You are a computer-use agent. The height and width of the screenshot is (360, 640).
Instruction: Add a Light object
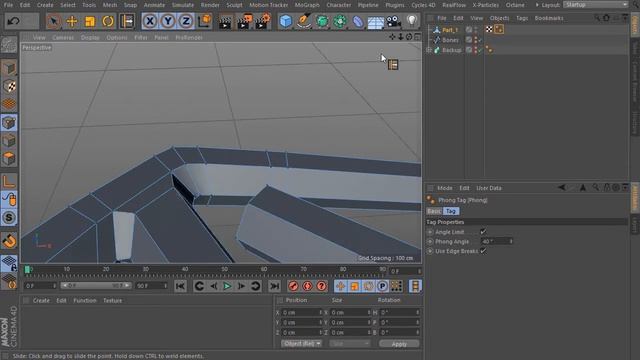411,21
